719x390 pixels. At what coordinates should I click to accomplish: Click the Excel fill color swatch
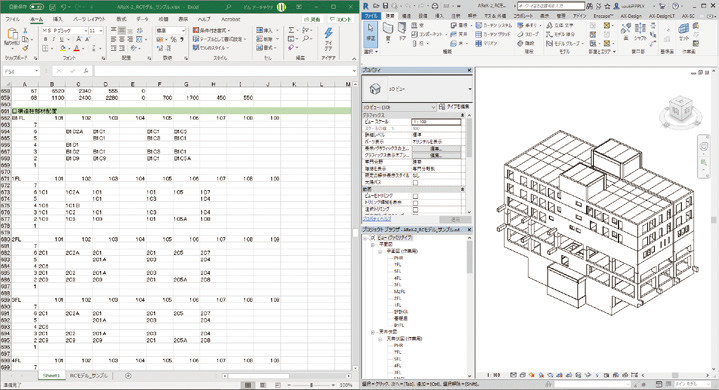63,49
